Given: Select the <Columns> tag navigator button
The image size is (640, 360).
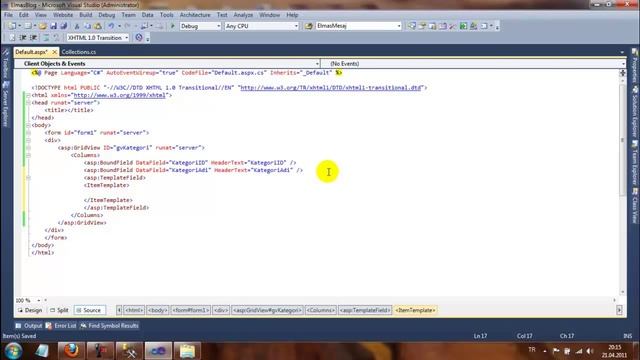Looking at the screenshot, I should (x=321, y=310).
